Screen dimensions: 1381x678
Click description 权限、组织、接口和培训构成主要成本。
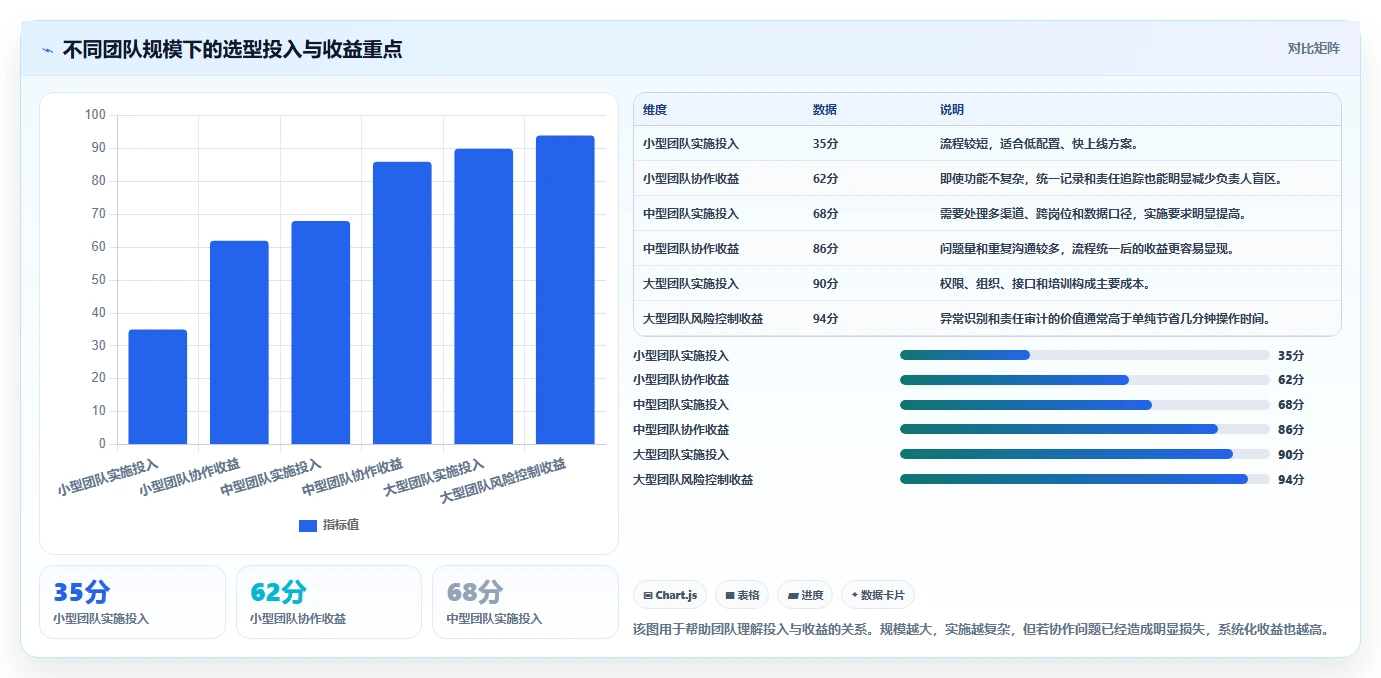tap(1045, 284)
